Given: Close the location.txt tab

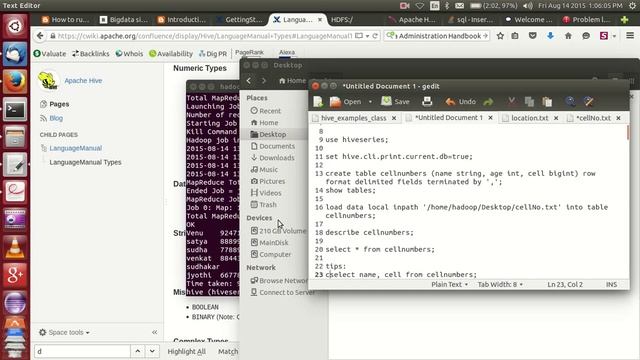Looking at the screenshot, I should click(x=556, y=118).
